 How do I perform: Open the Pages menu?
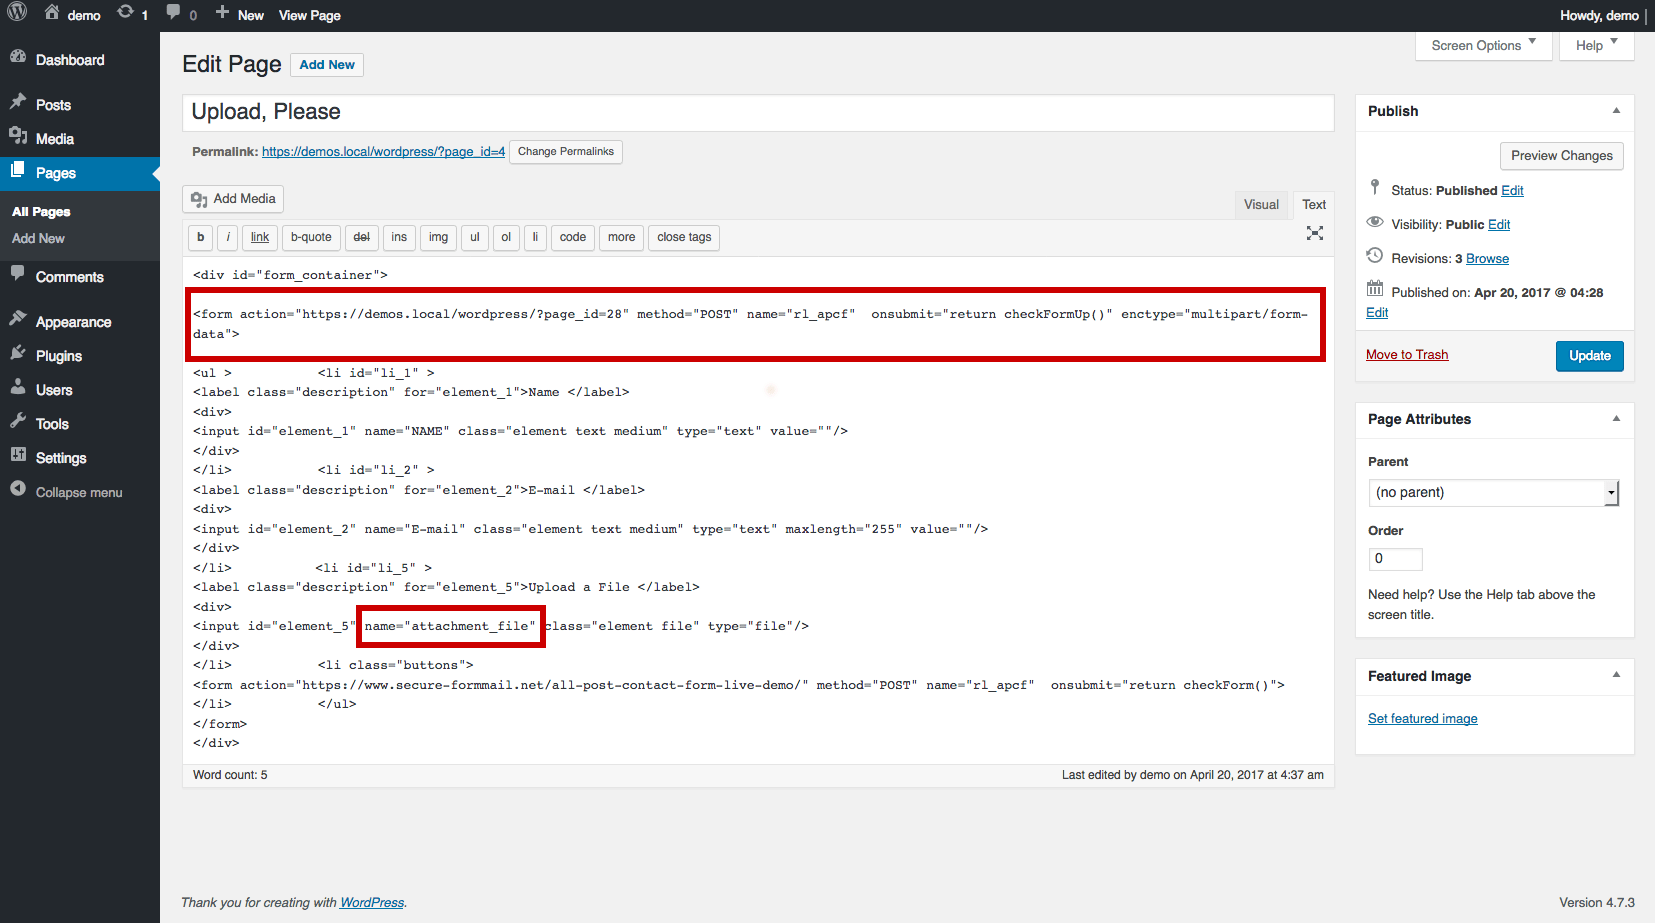[56, 173]
